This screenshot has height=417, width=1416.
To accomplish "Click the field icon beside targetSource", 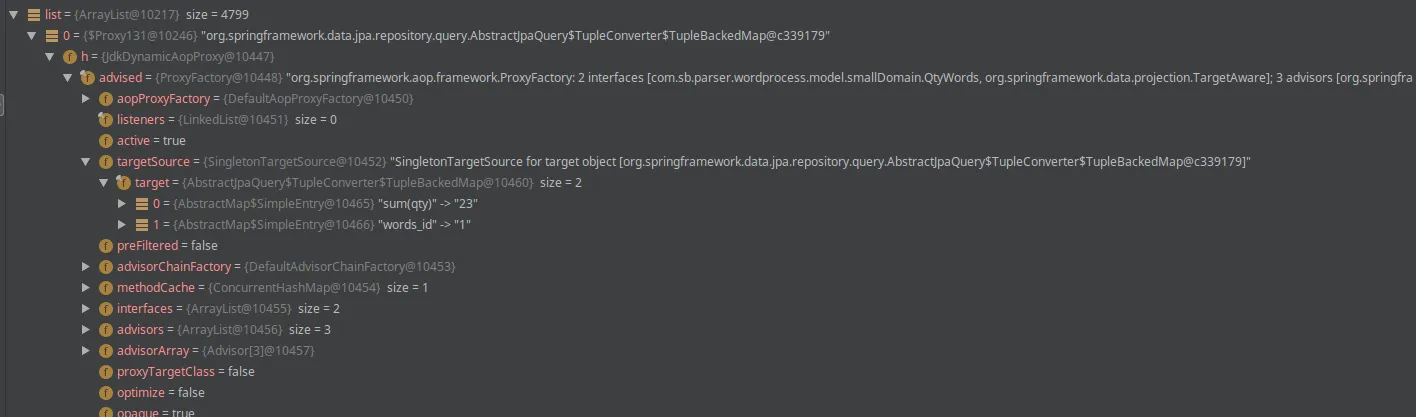I will pyautogui.click(x=105, y=162).
